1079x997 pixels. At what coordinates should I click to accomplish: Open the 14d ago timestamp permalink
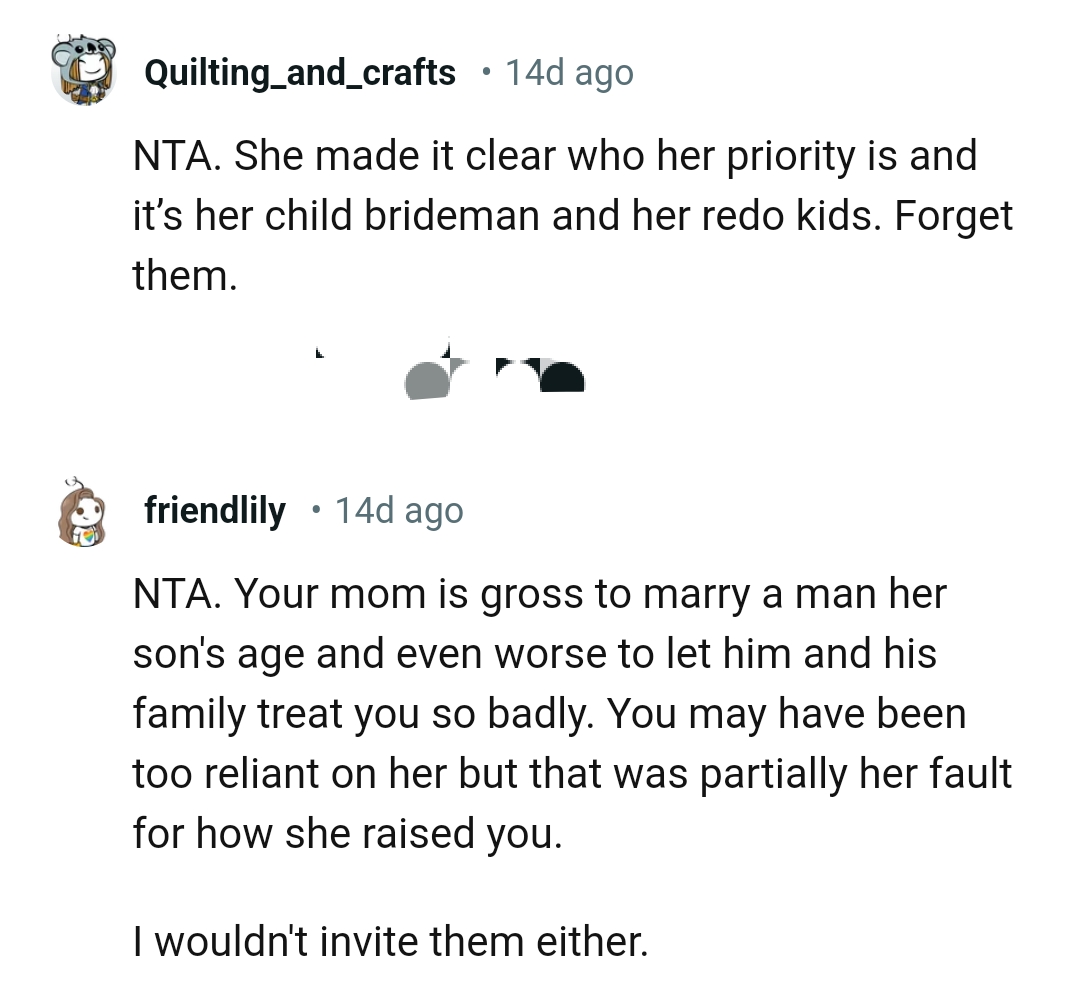click(x=569, y=72)
